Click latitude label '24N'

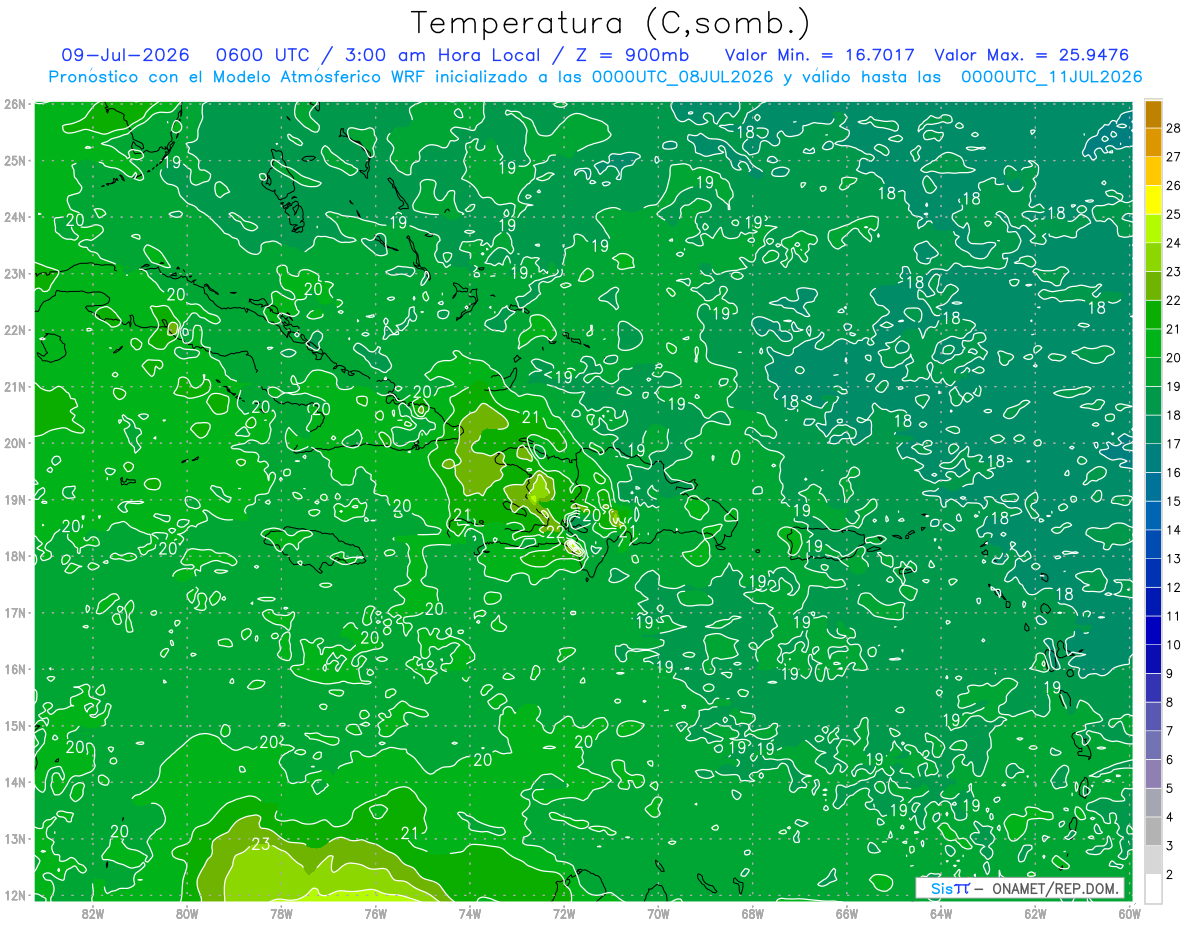(x=14, y=217)
